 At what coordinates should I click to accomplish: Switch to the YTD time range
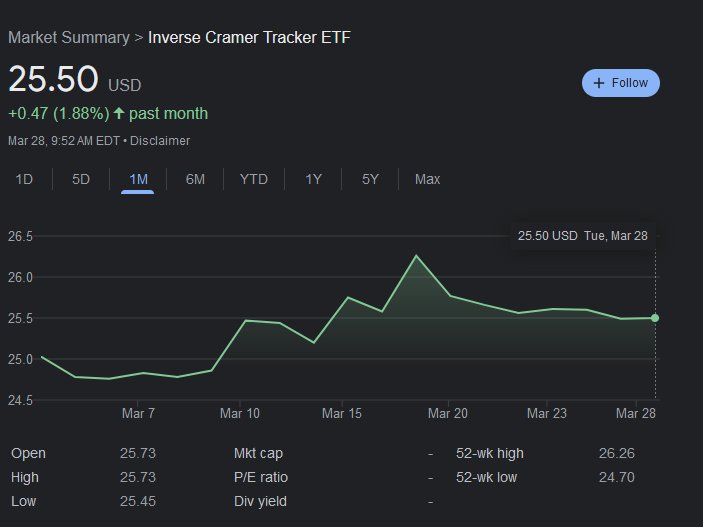click(254, 179)
